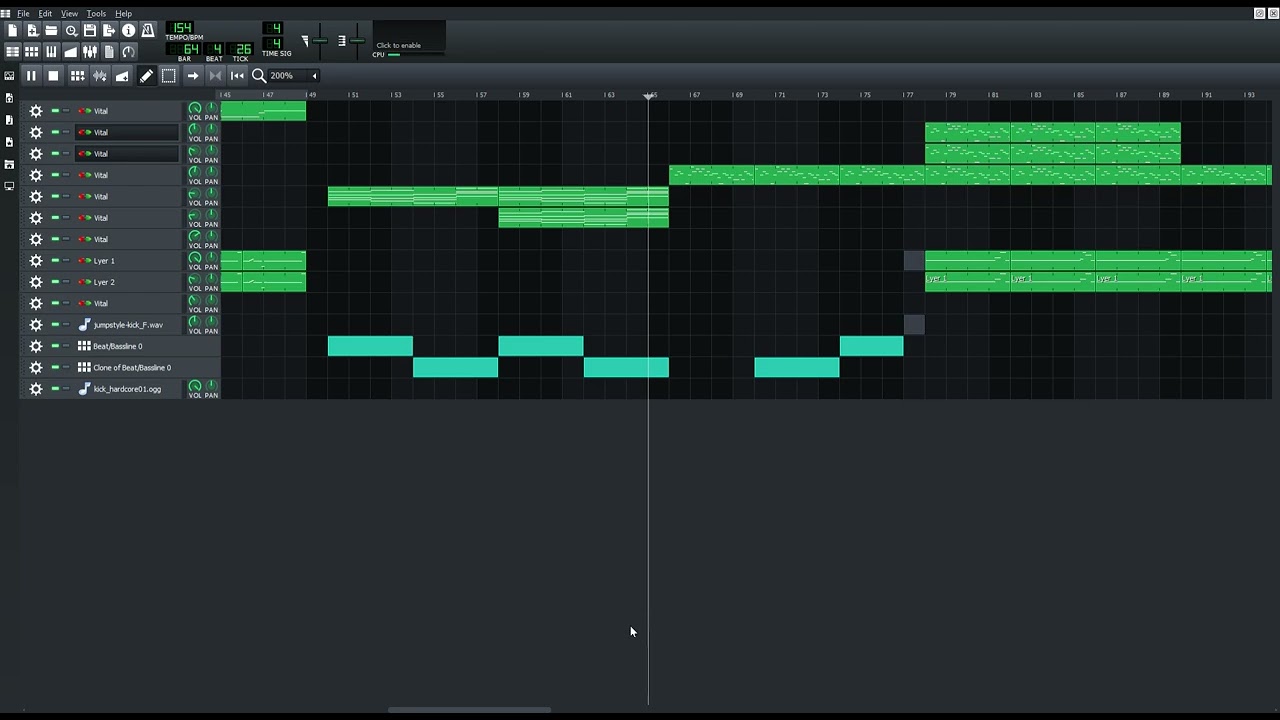The height and width of the screenshot is (720, 1280).
Task: Select the Edit mode selection tool
Action: click(x=169, y=76)
